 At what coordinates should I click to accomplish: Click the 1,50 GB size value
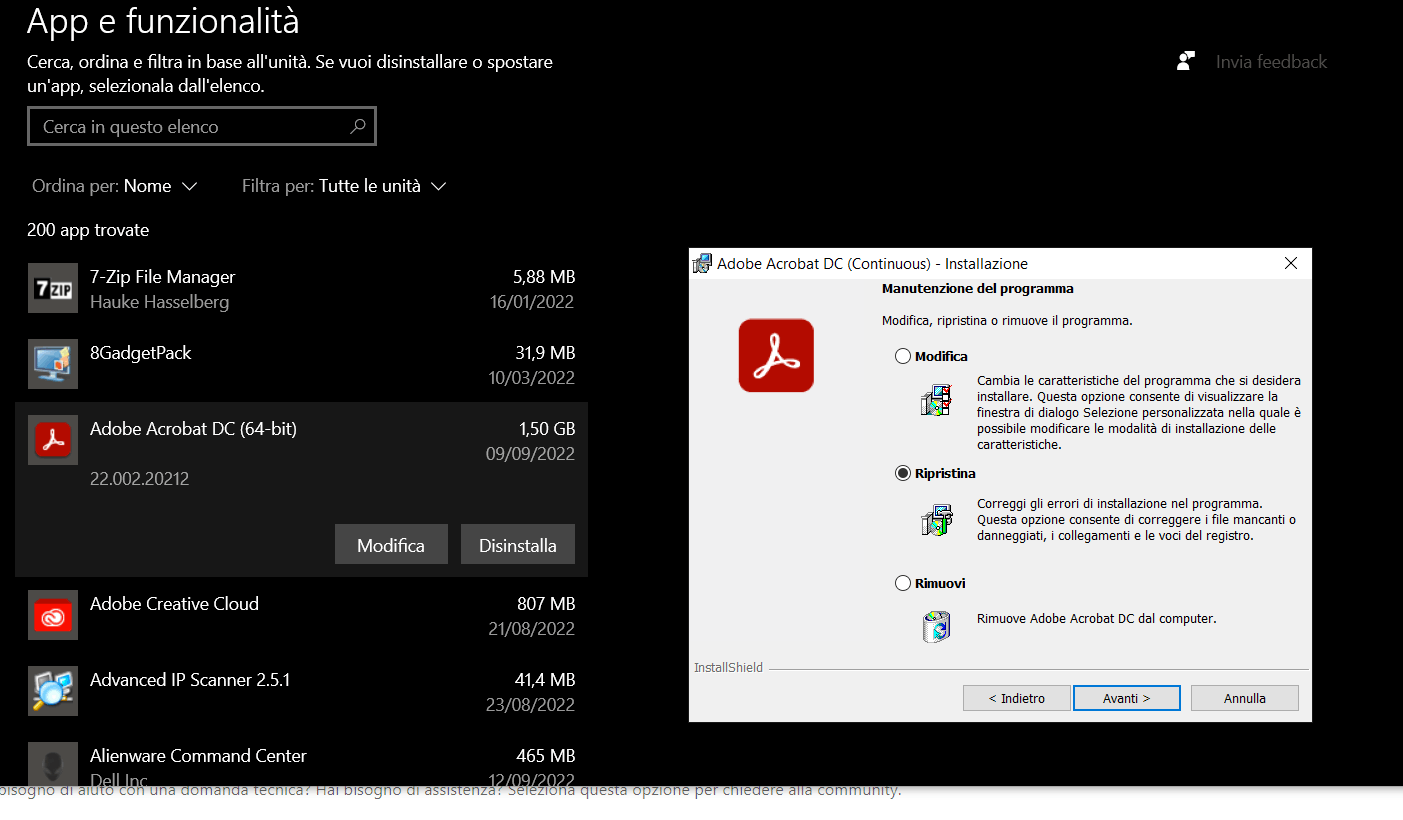click(547, 429)
